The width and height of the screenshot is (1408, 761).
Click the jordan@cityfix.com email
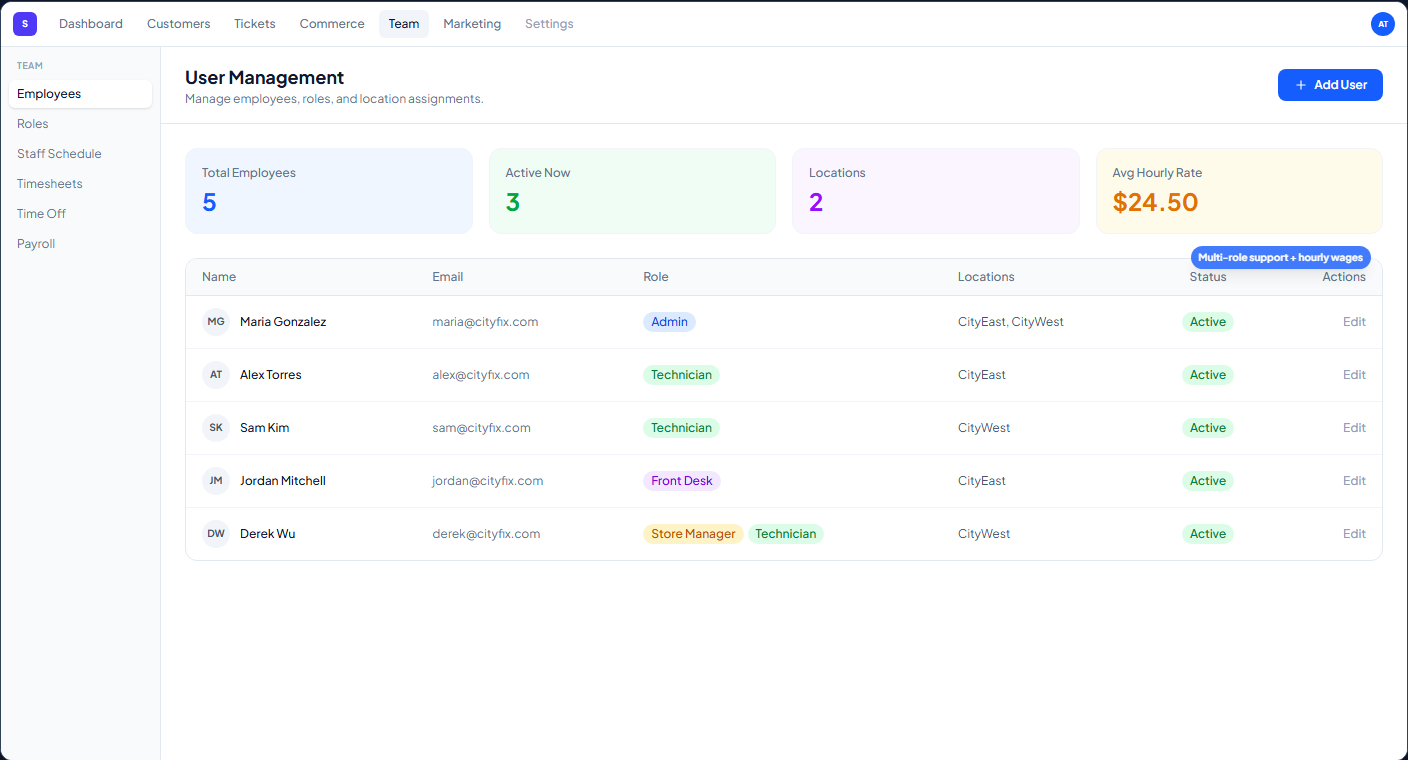tap(488, 481)
